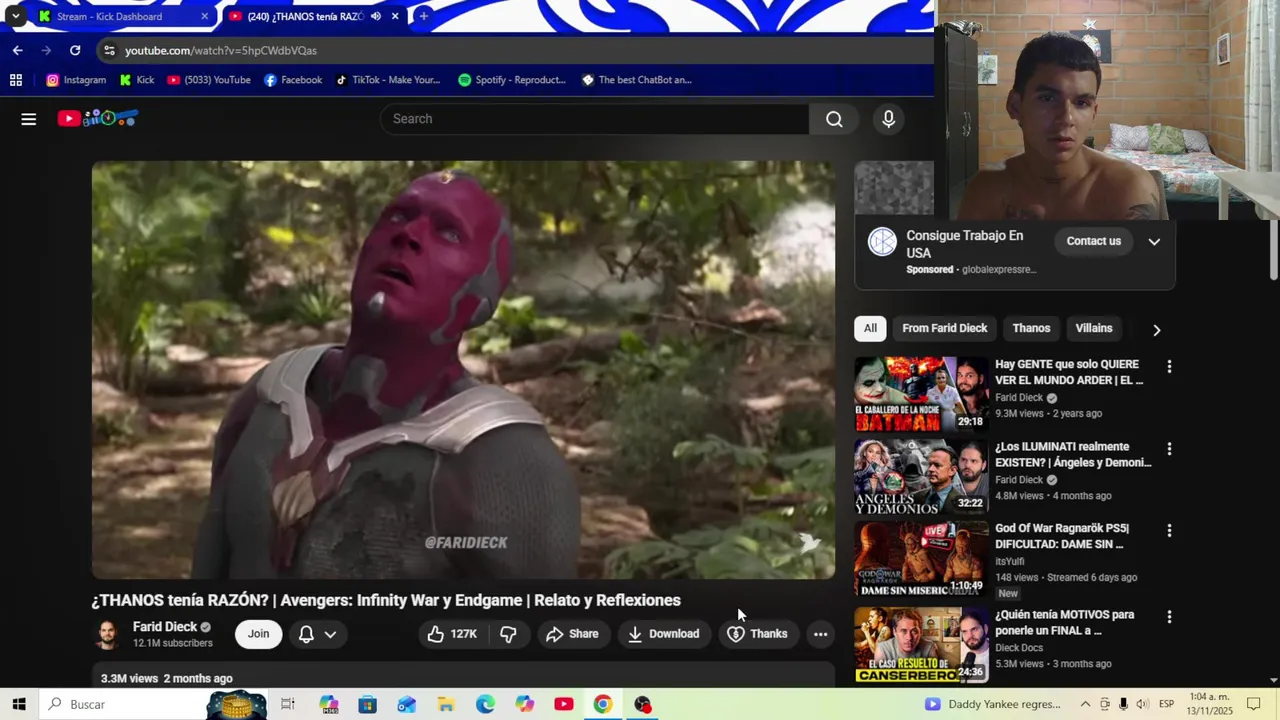Open notifications center icon

[1254, 704]
